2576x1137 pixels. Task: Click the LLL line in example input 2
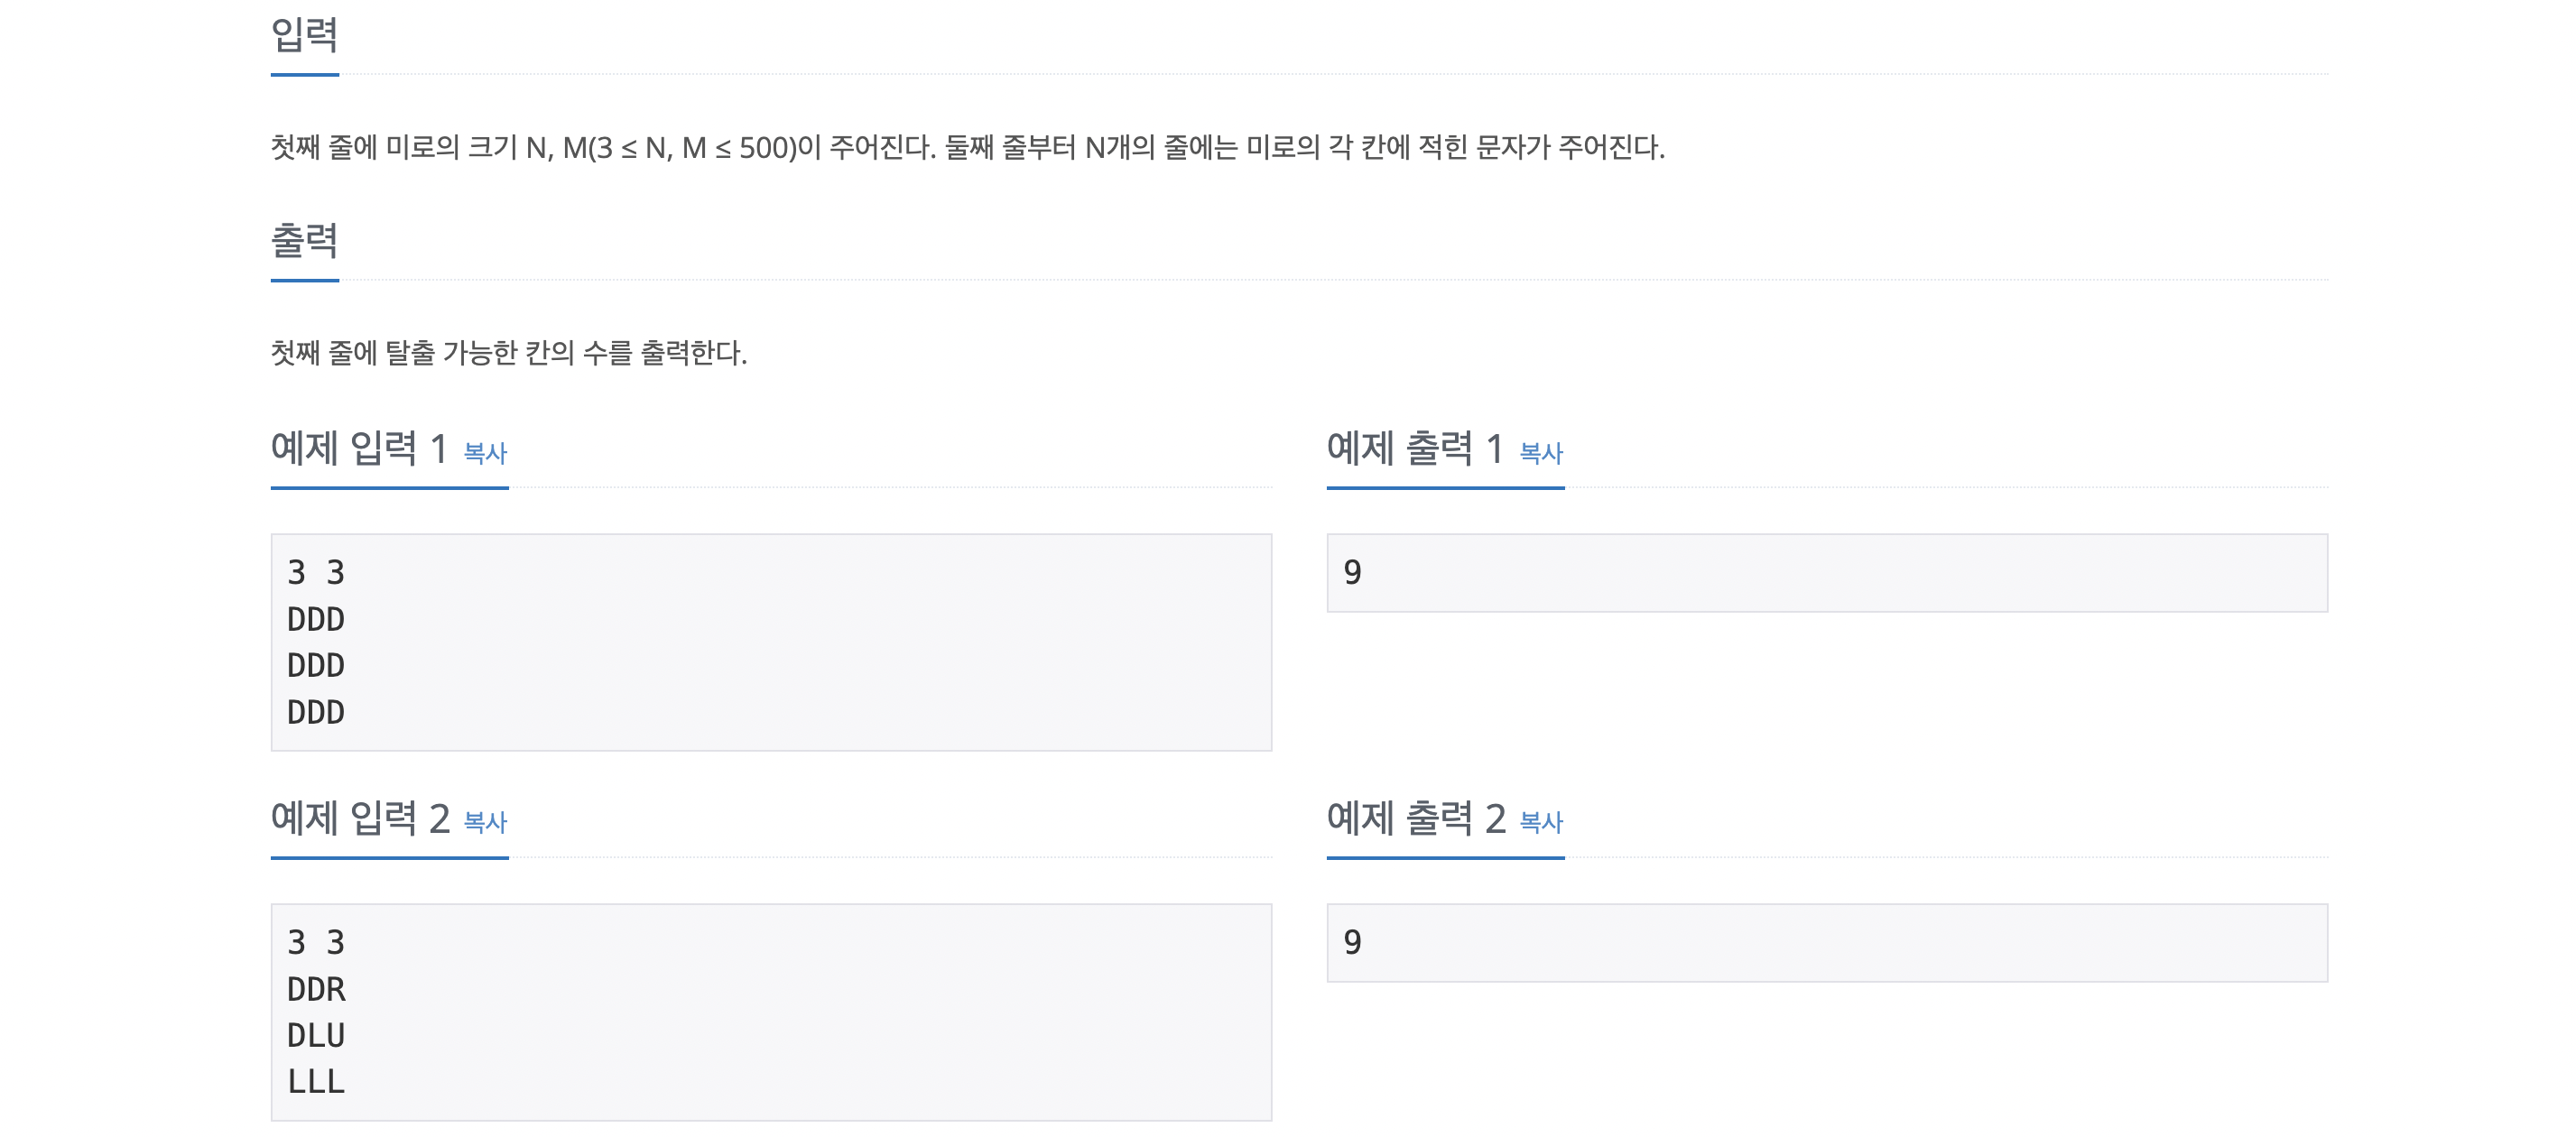pos(316,1082)
